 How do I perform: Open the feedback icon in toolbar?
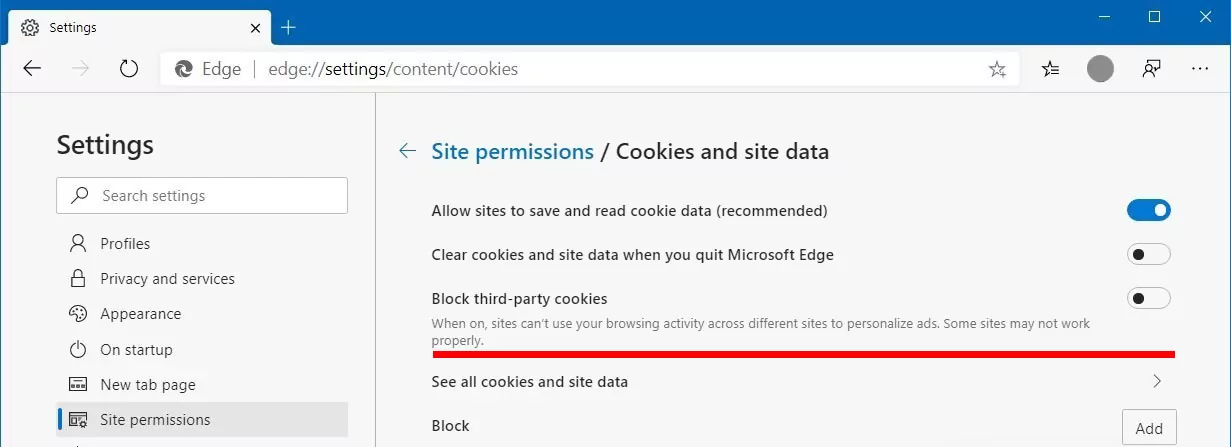(1151, 69)
